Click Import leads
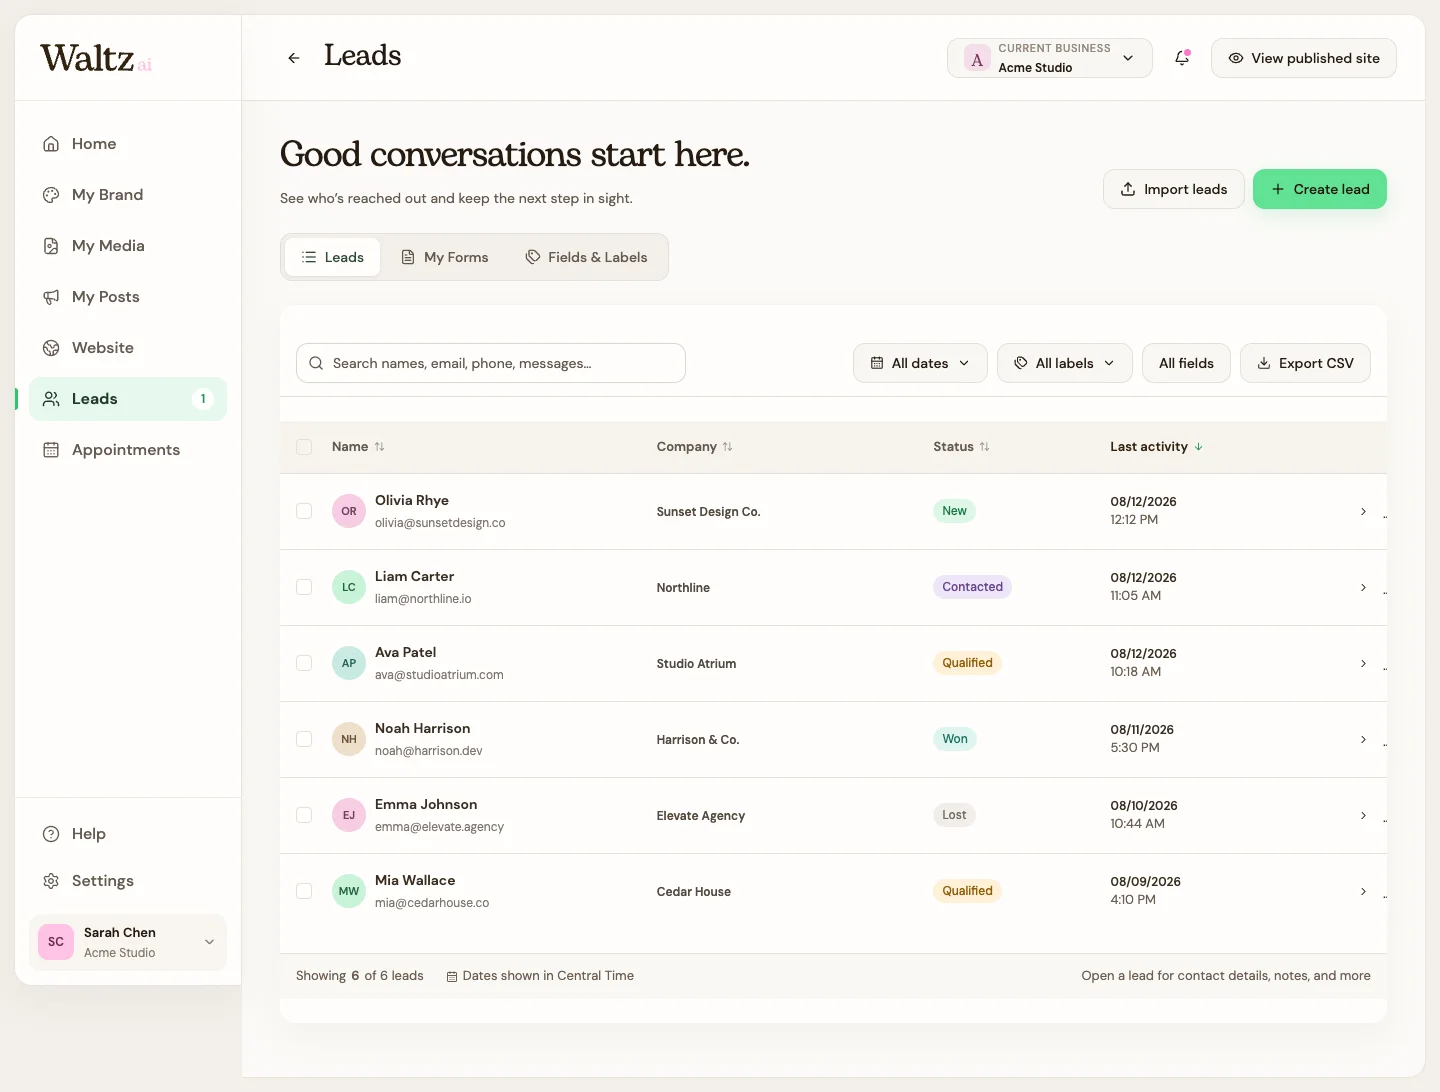 pos(1174,189)
